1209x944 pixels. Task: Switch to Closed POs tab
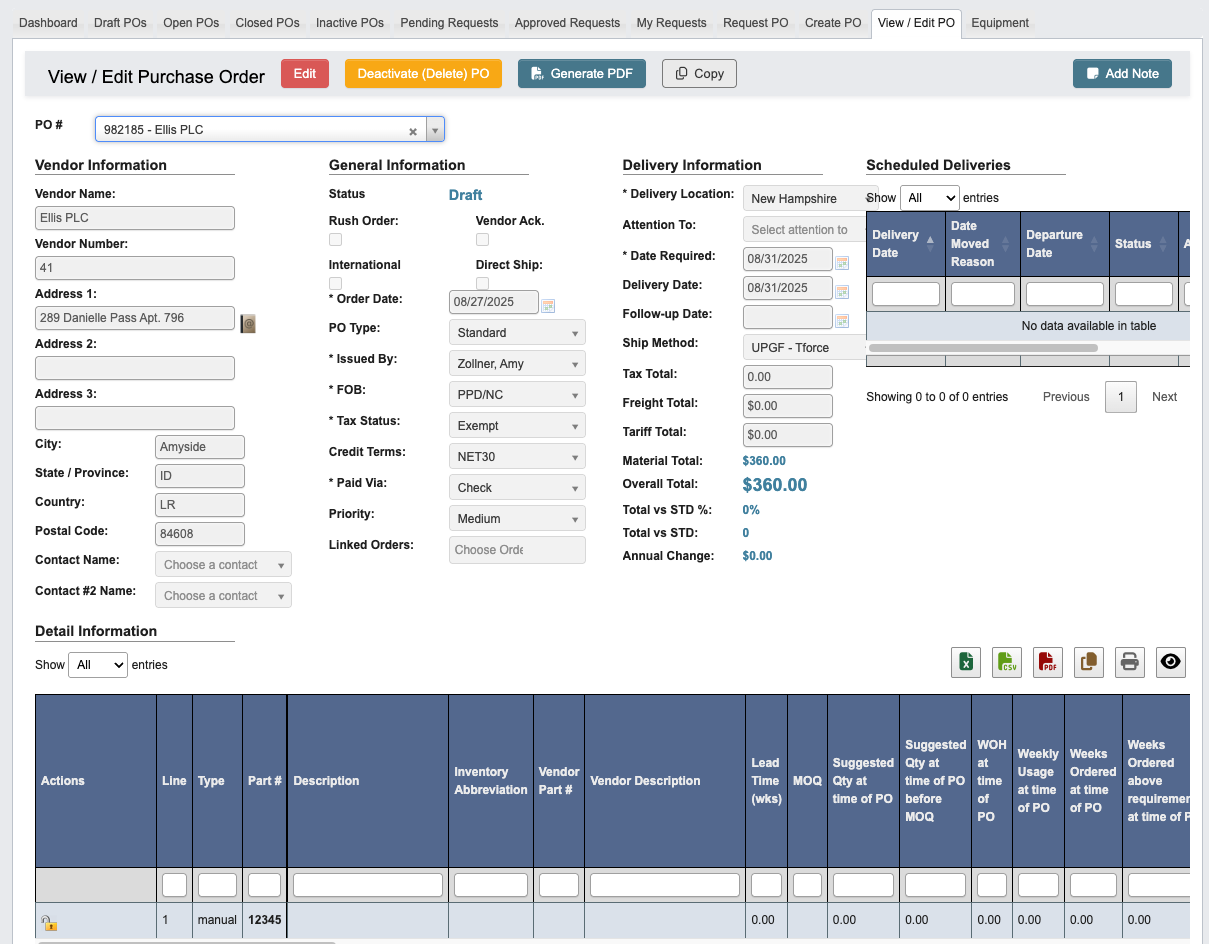[267, 23]
